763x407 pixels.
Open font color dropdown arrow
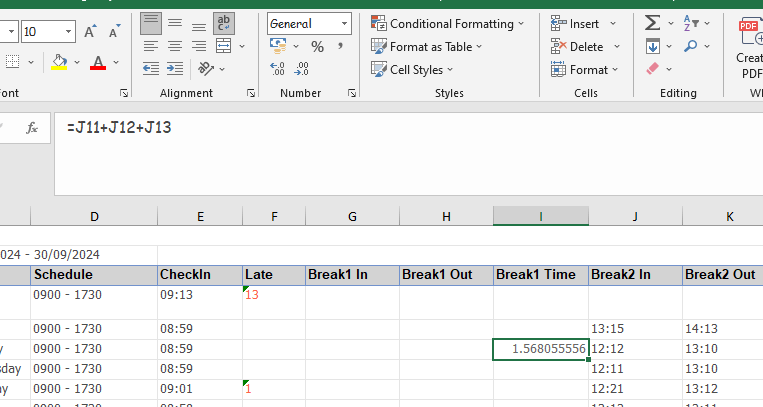pyautogui.click(x=116, y=62)
